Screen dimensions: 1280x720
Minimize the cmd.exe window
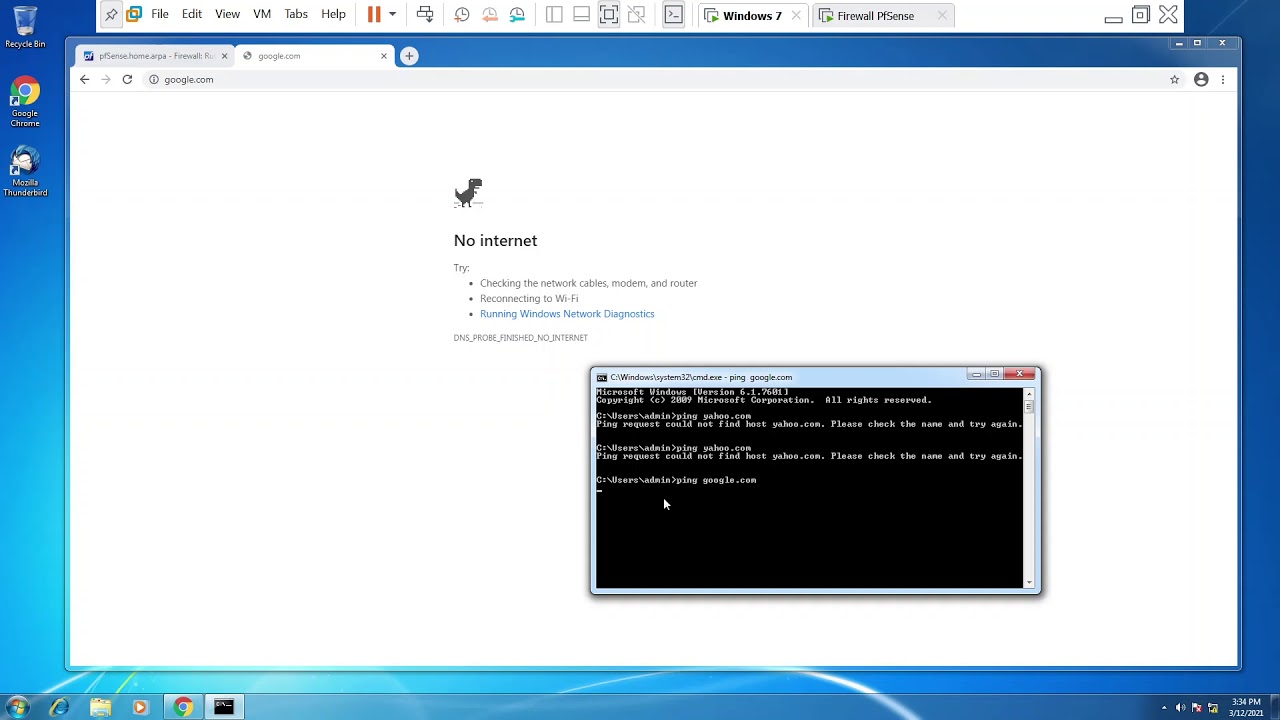click(x=976, y=374)
